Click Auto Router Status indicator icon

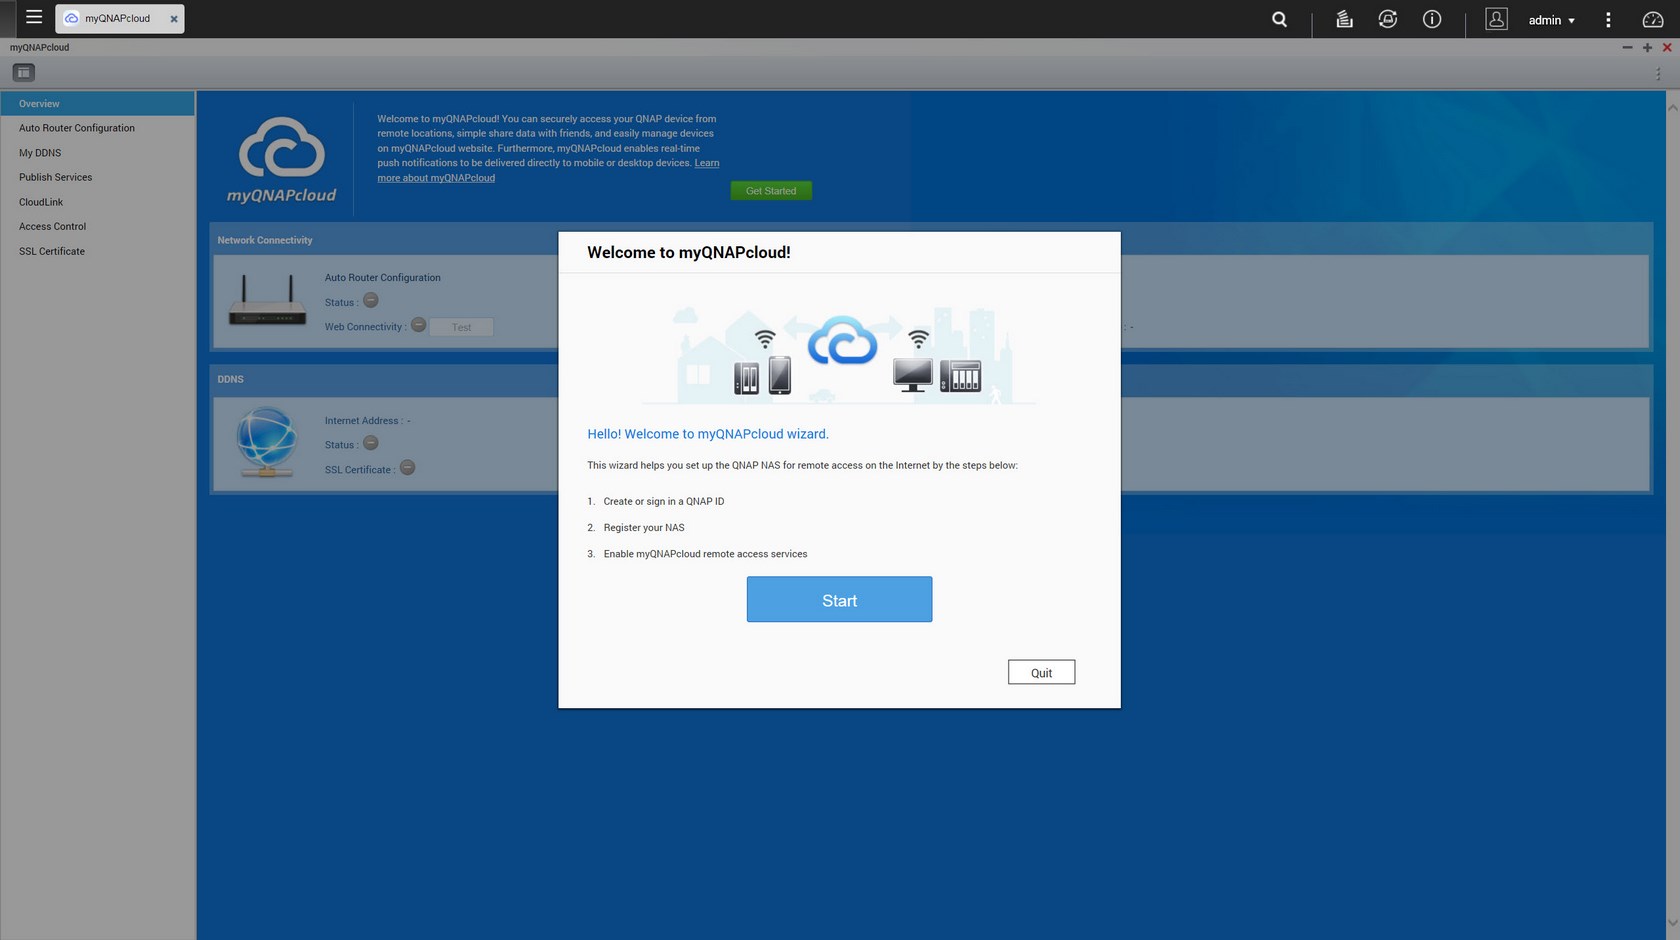coord(371,300)
